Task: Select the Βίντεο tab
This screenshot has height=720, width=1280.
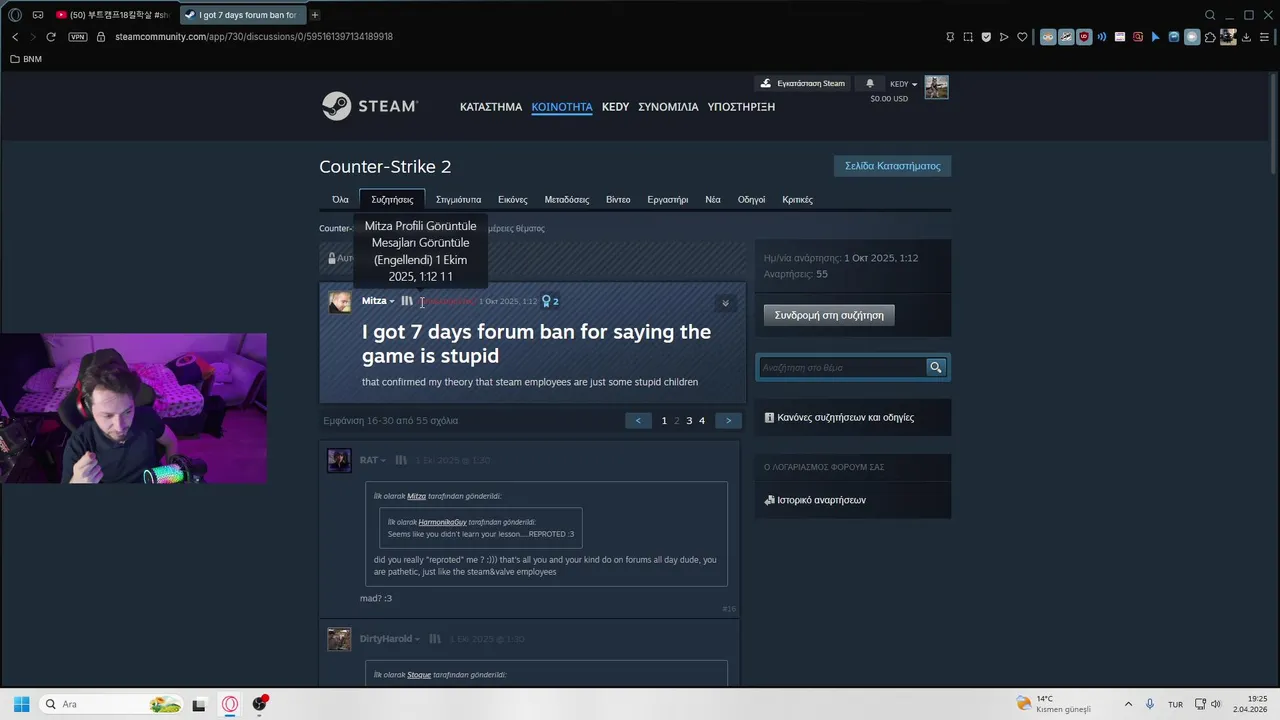Action: coord(618,200)
